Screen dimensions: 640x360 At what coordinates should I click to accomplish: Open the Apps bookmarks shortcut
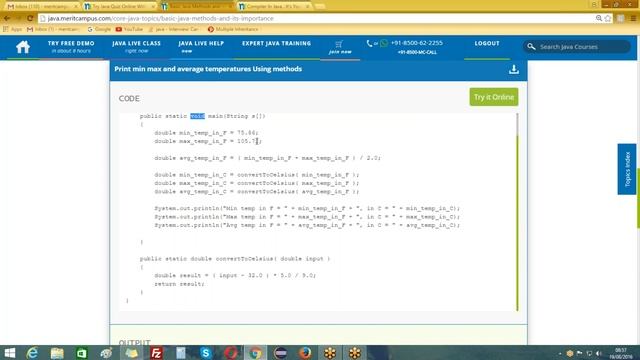(x=12, y=29)
